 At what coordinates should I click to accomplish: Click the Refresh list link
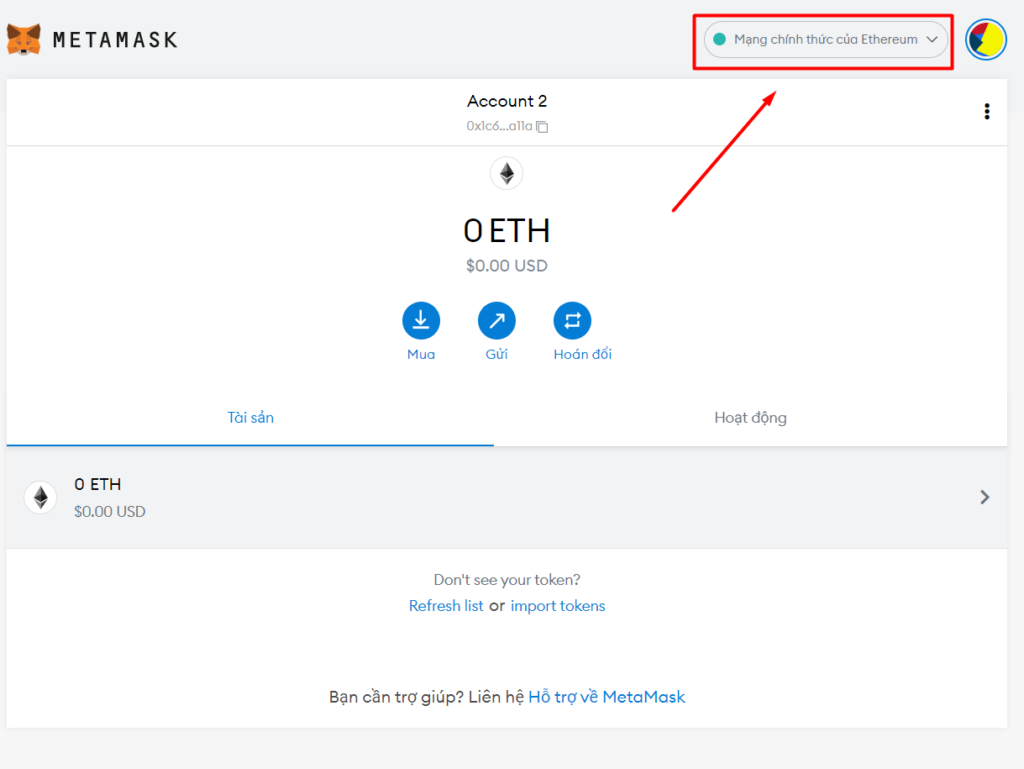coord(446,605)
